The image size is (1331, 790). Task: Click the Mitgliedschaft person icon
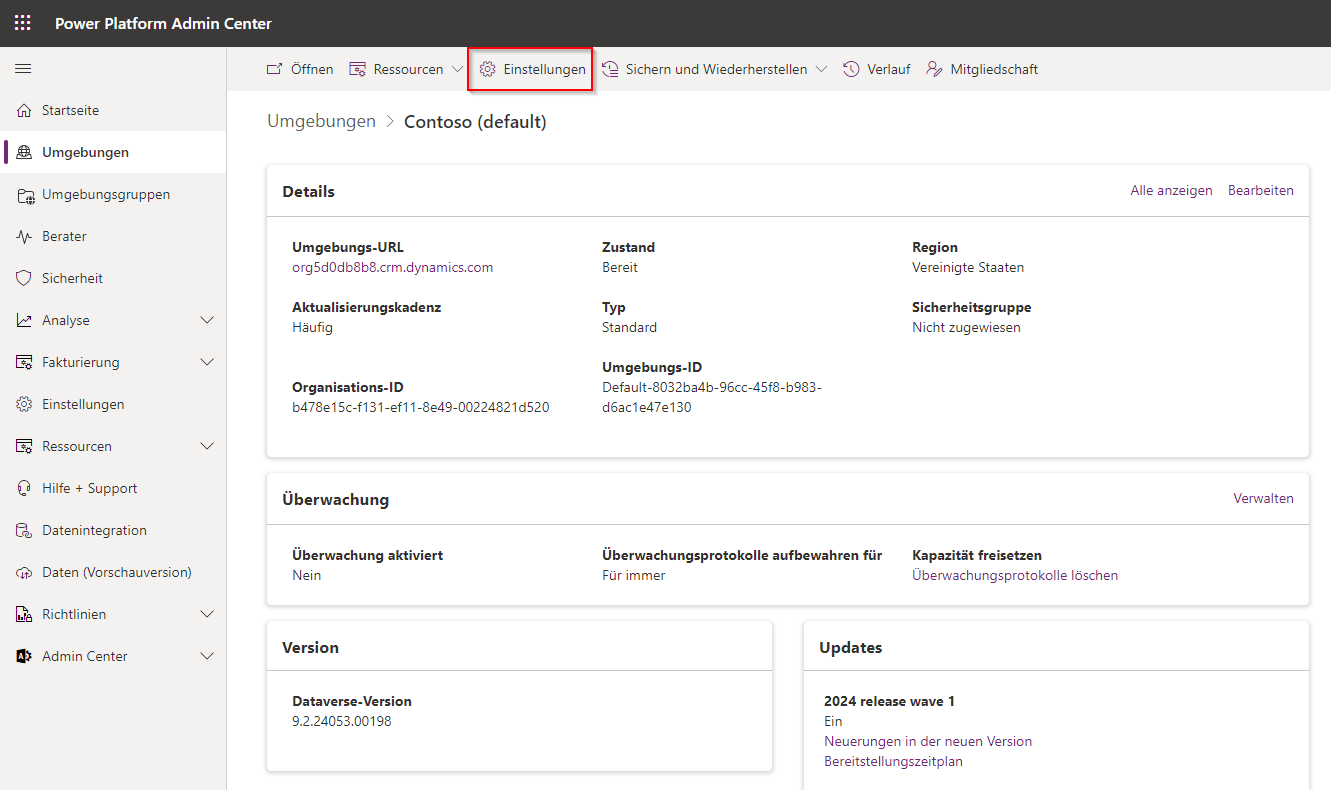click(934, 70)
